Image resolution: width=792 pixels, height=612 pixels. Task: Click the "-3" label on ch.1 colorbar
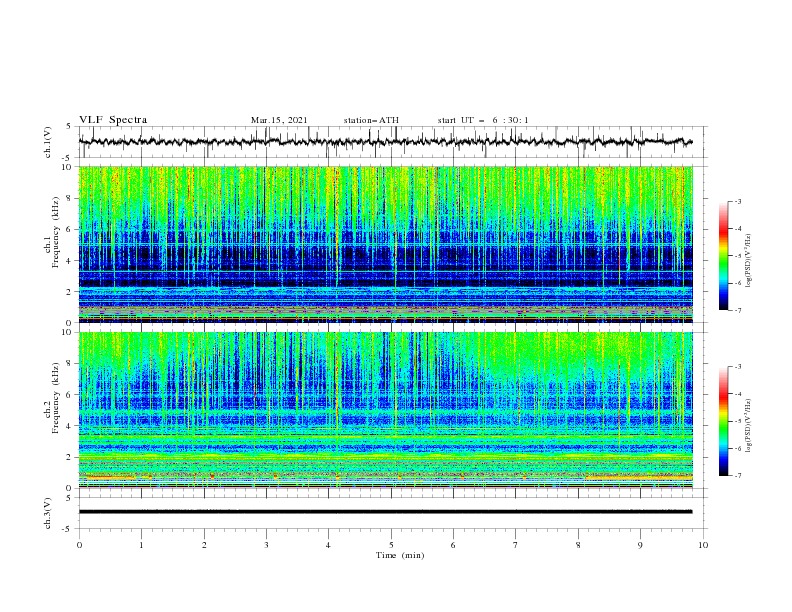pyautogui.click(x=737, y=201)
